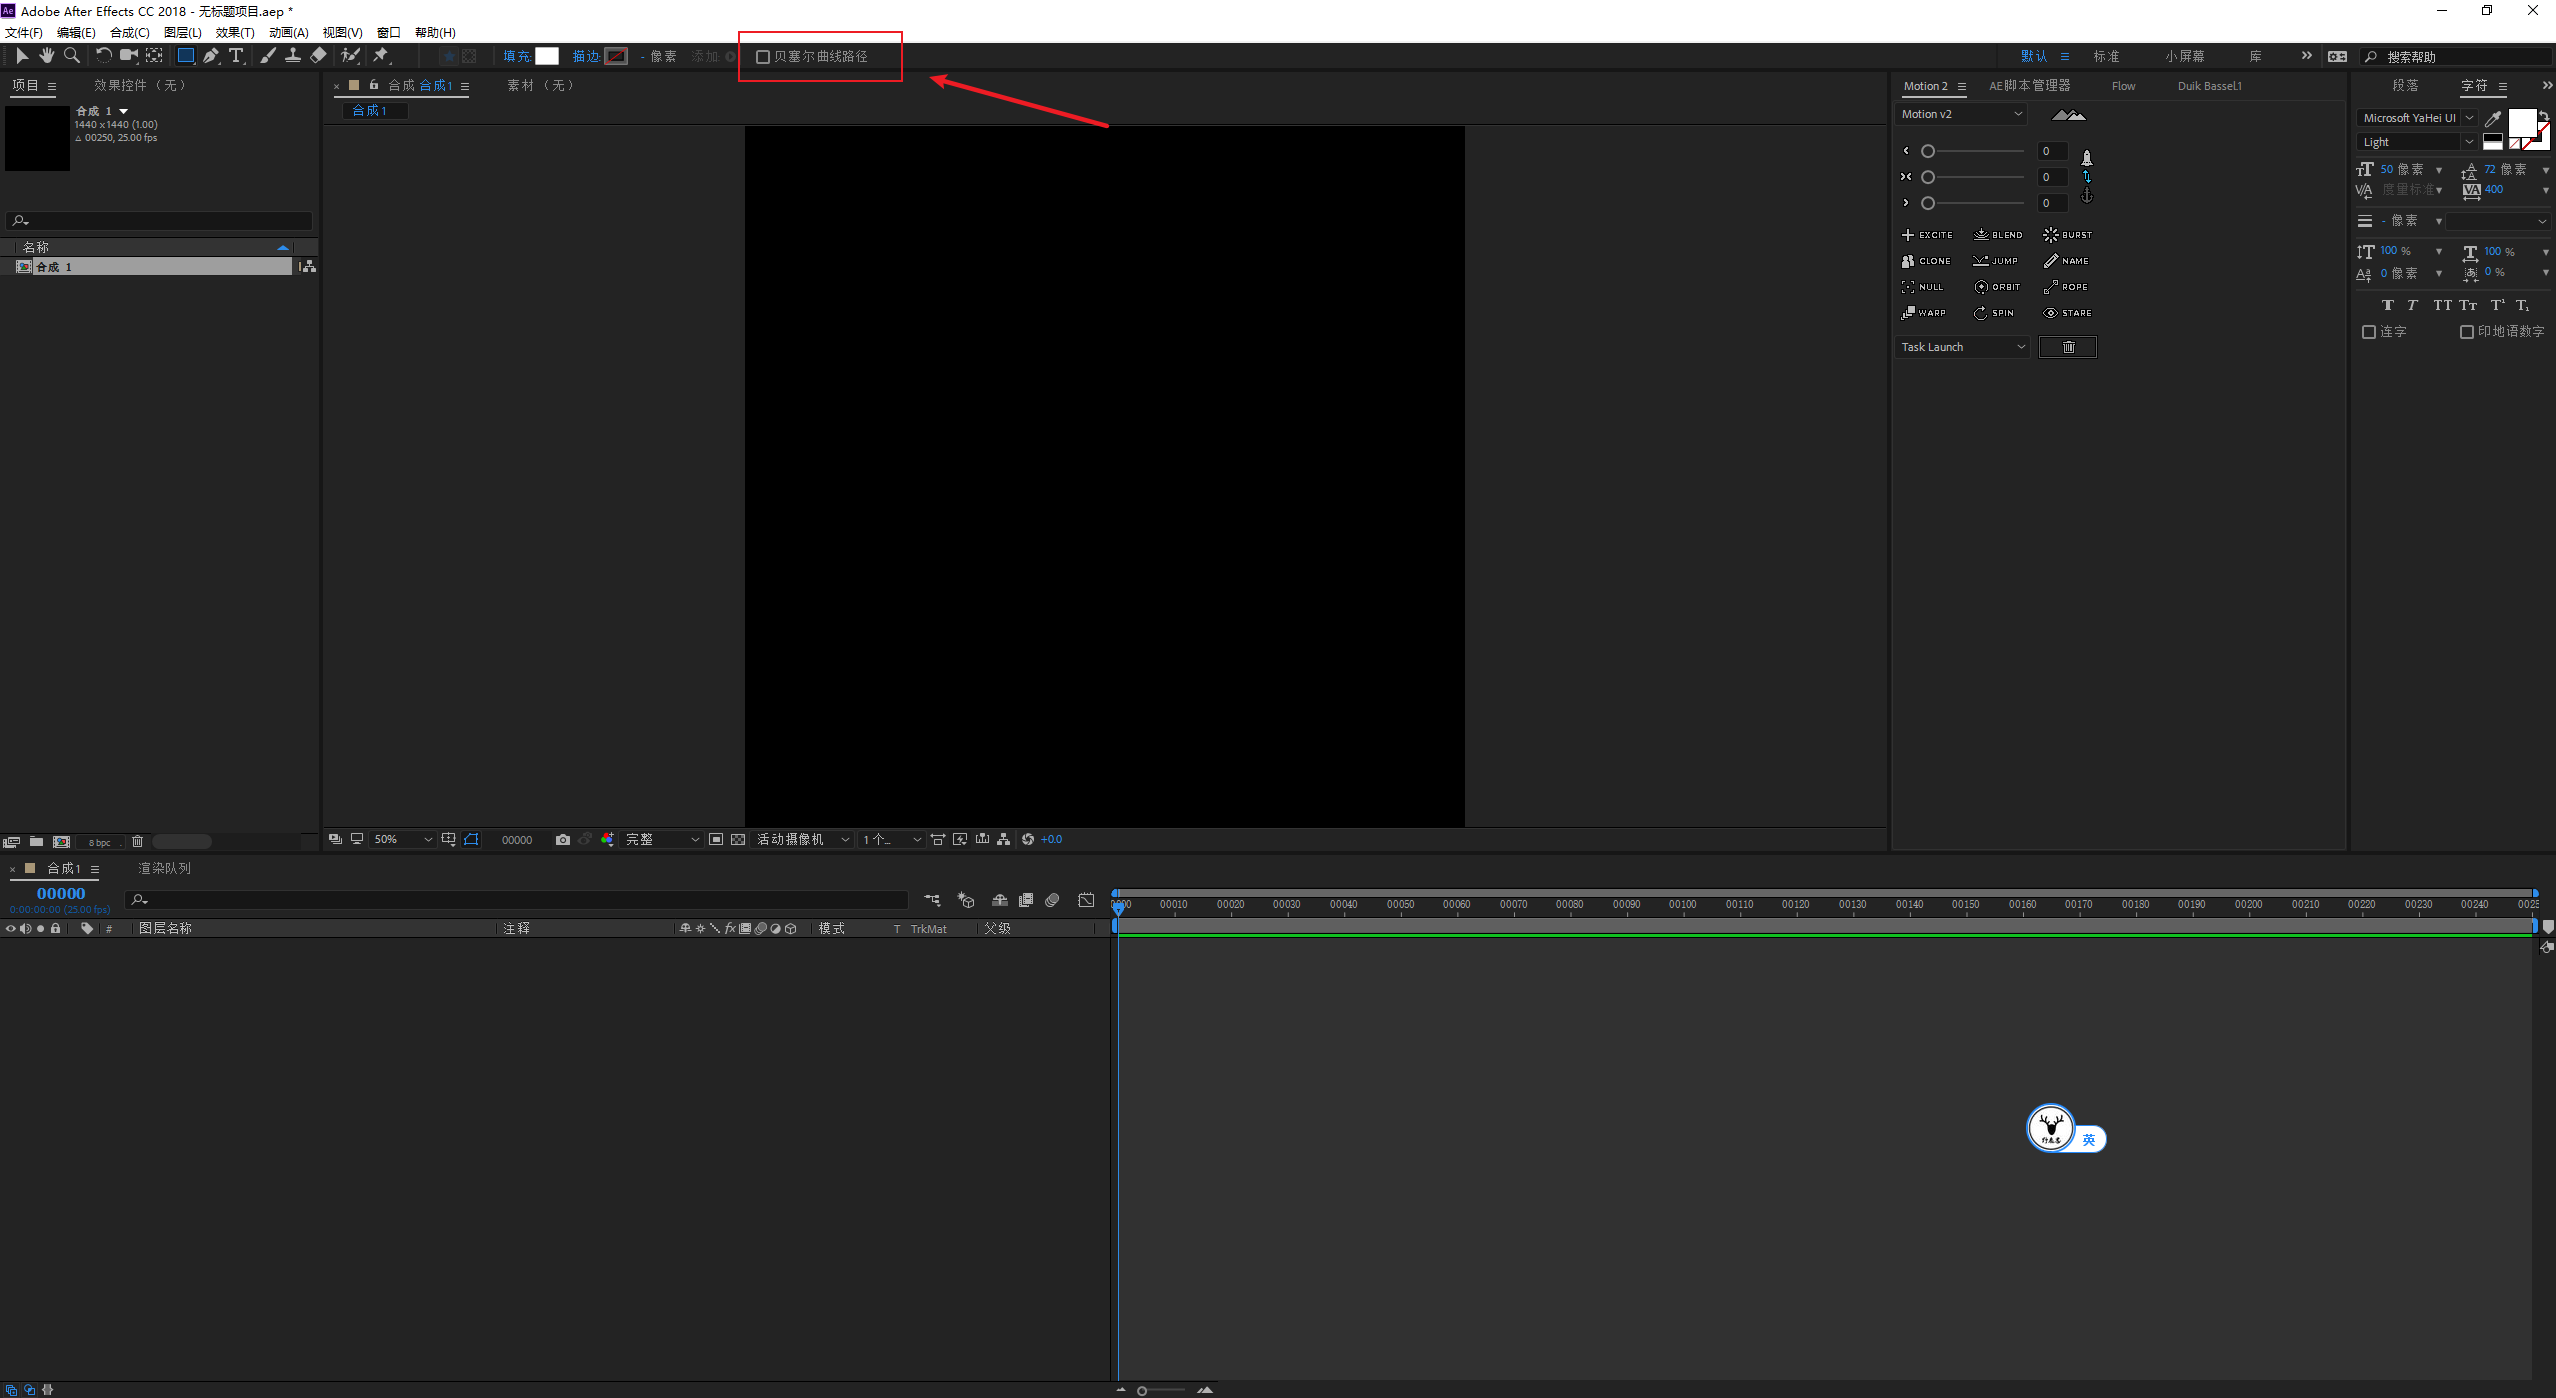Select the Rotation tool
This screenshot has width=2556, height=1398.
pos(103,56)
